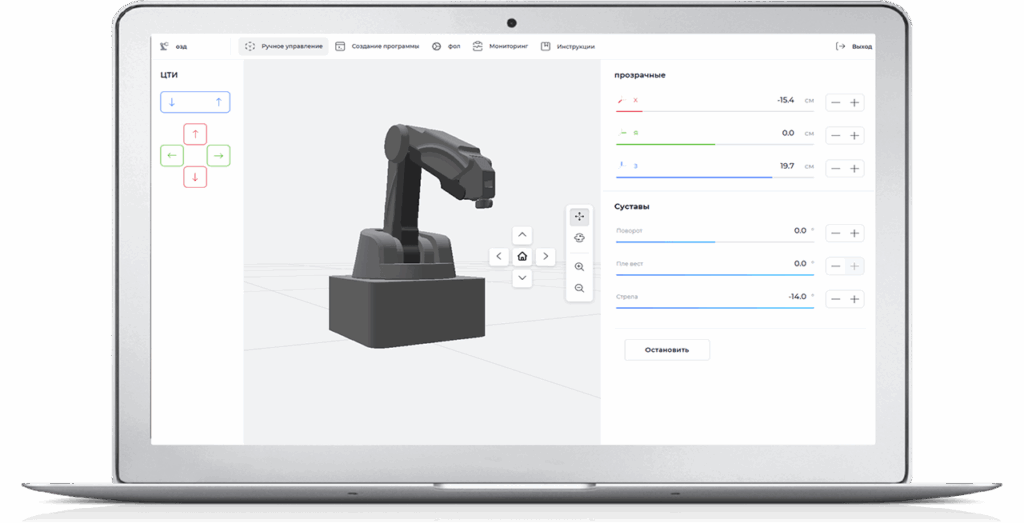Increase Поворот joint angle with plus
The height and width of the screenshot is (523, 1024).
[x=855, y=233]
